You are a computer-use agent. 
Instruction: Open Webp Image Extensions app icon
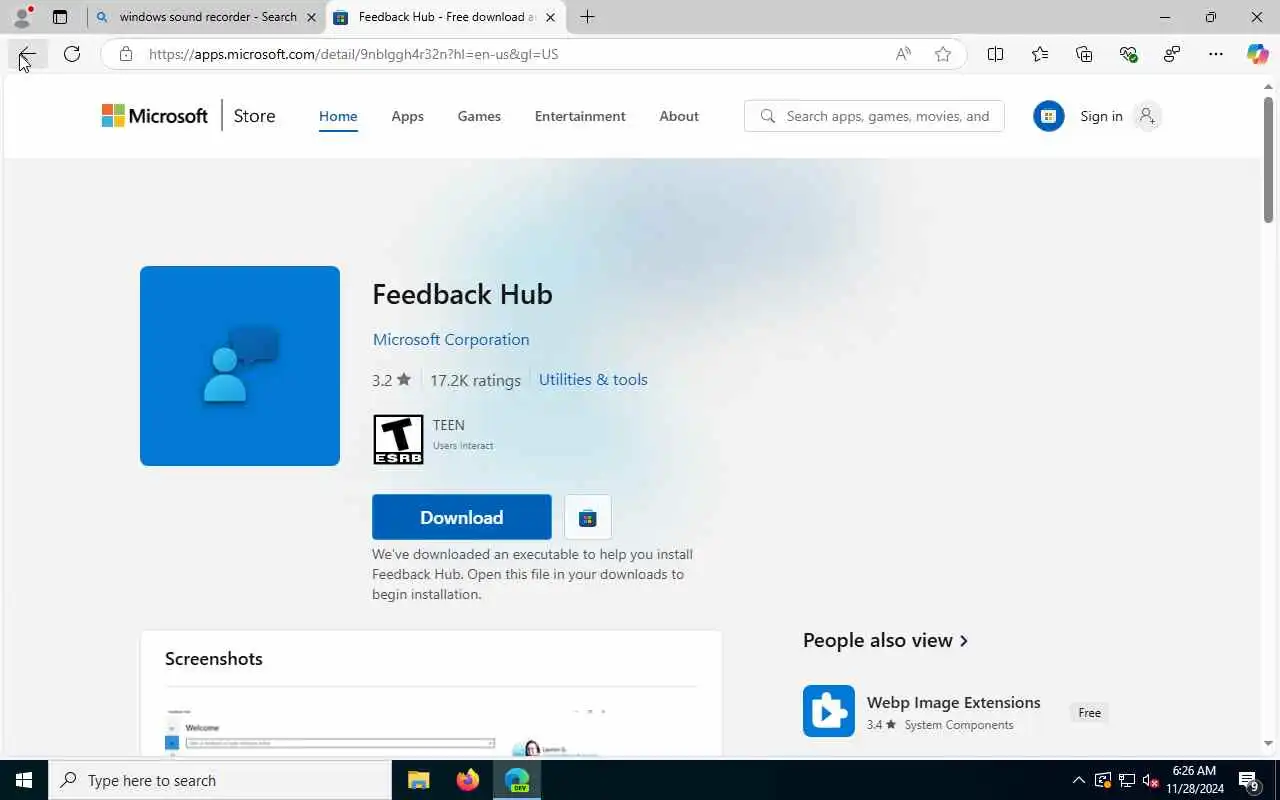tap(829, 711)
